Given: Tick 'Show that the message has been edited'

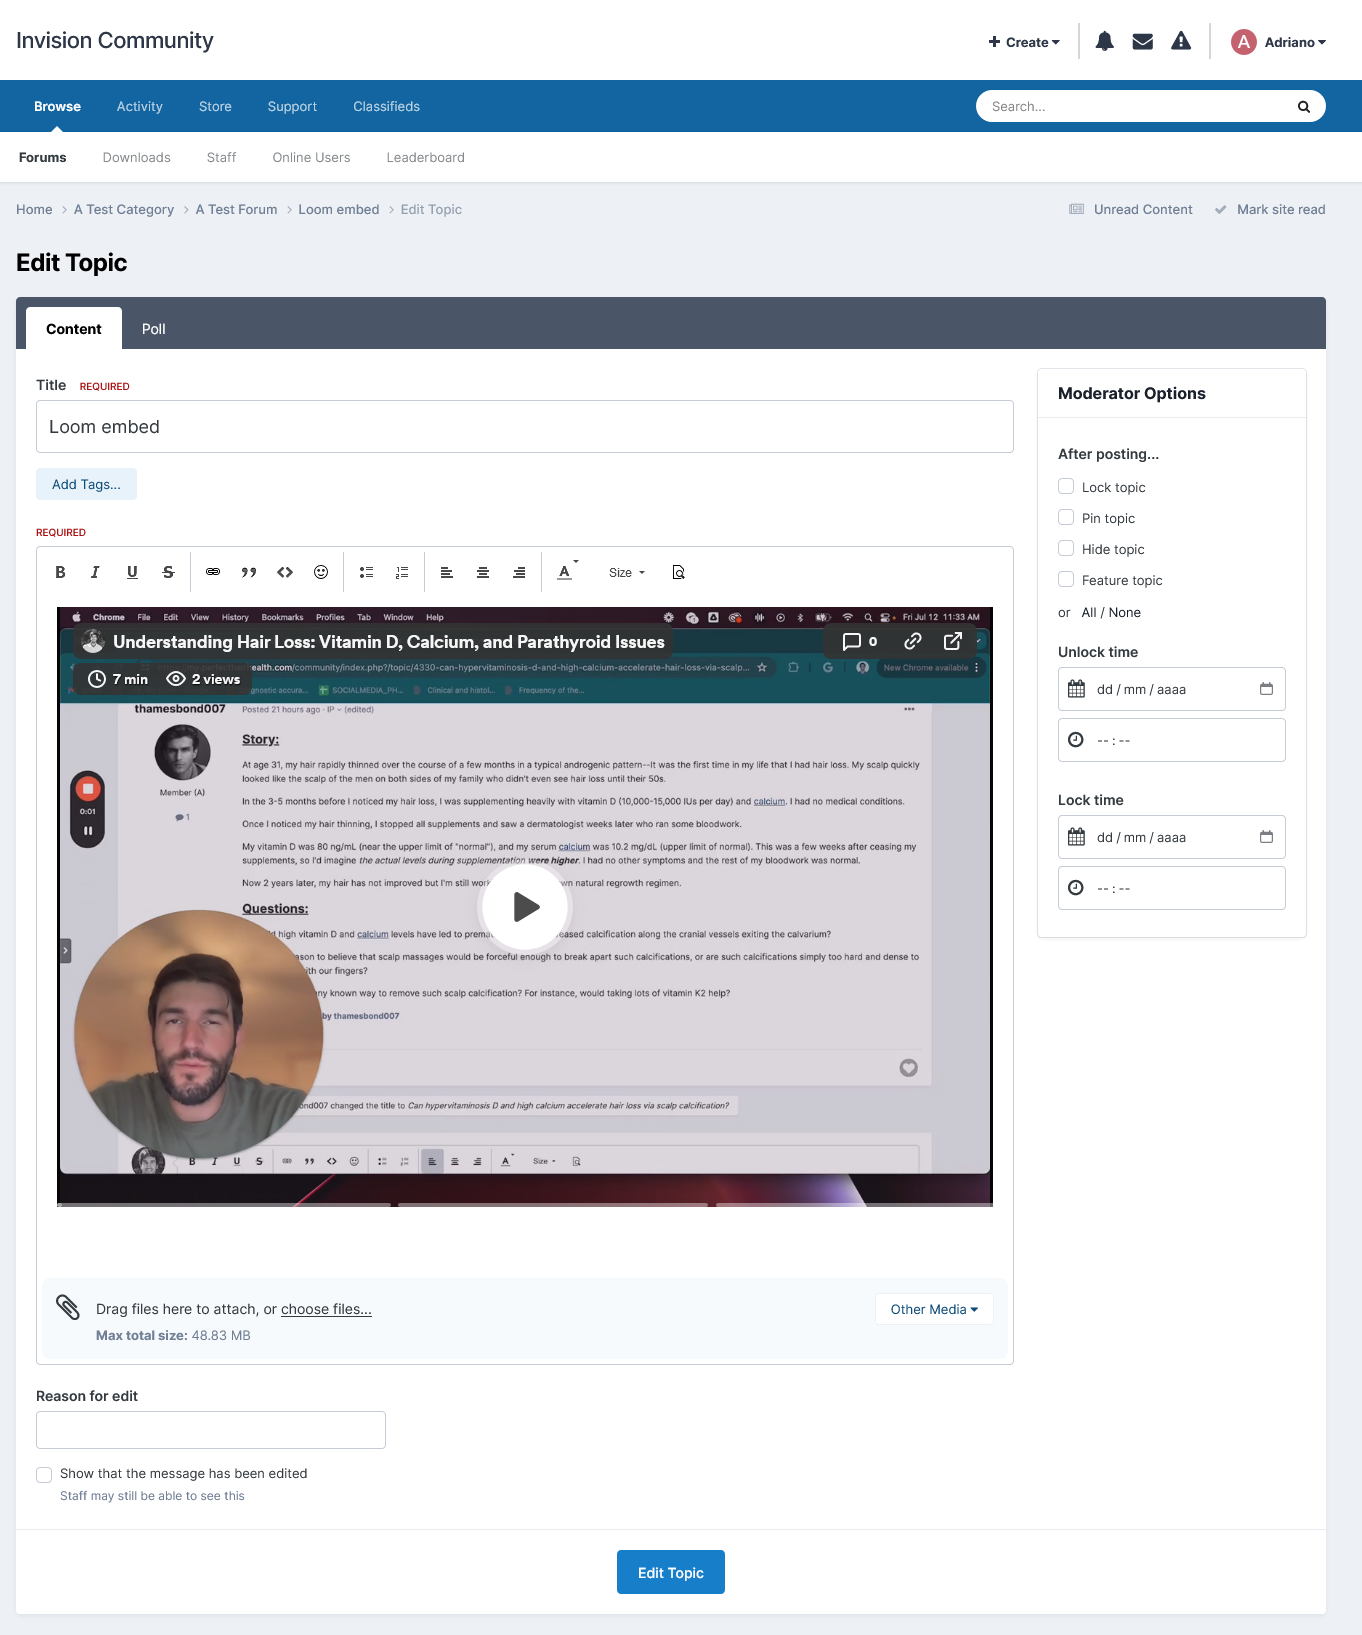Looking at the screenshot, I should tap(44, 1475).
